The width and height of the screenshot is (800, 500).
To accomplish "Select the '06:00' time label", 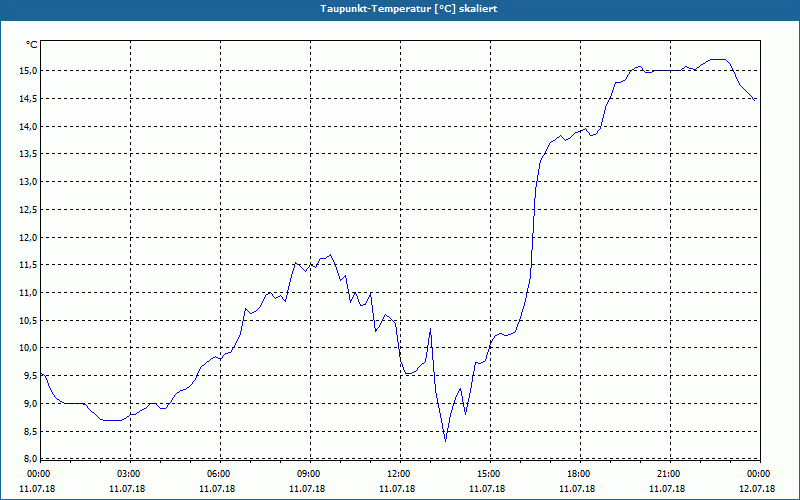I will pyautogui.click(x=217, y=474).
